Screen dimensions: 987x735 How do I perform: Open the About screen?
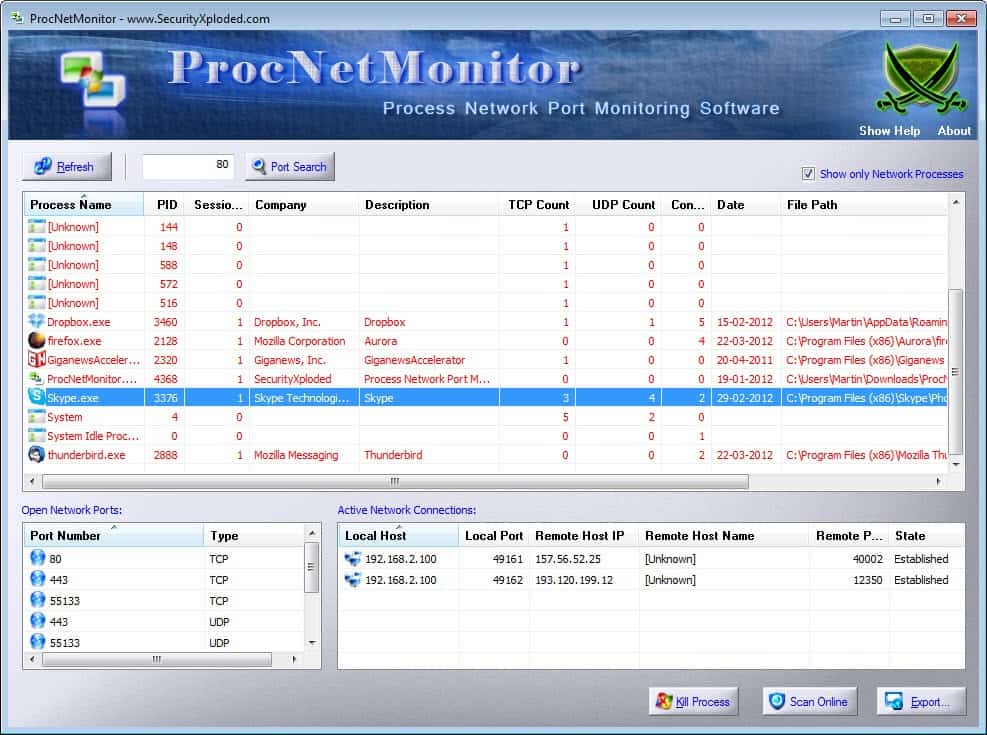pyautogui.click(x=953, y=130)
